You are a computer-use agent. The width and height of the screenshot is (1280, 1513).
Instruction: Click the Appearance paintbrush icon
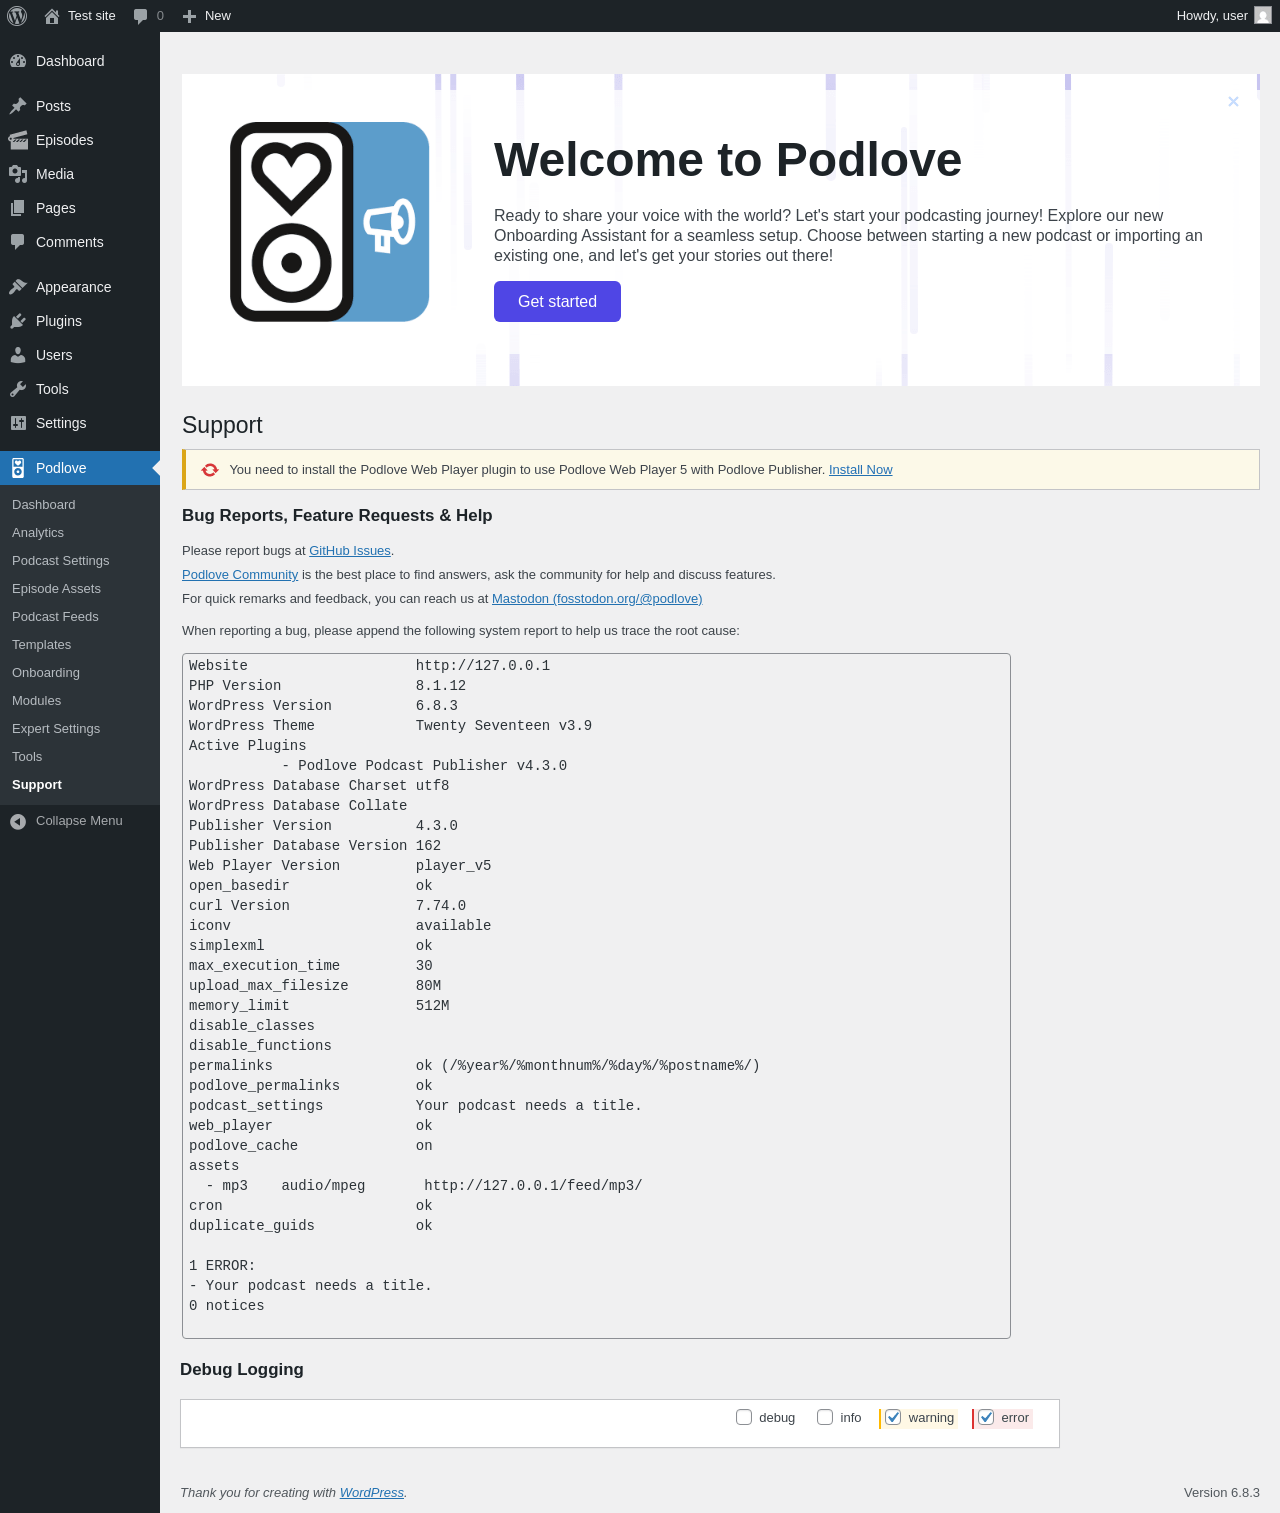(18, 287)
